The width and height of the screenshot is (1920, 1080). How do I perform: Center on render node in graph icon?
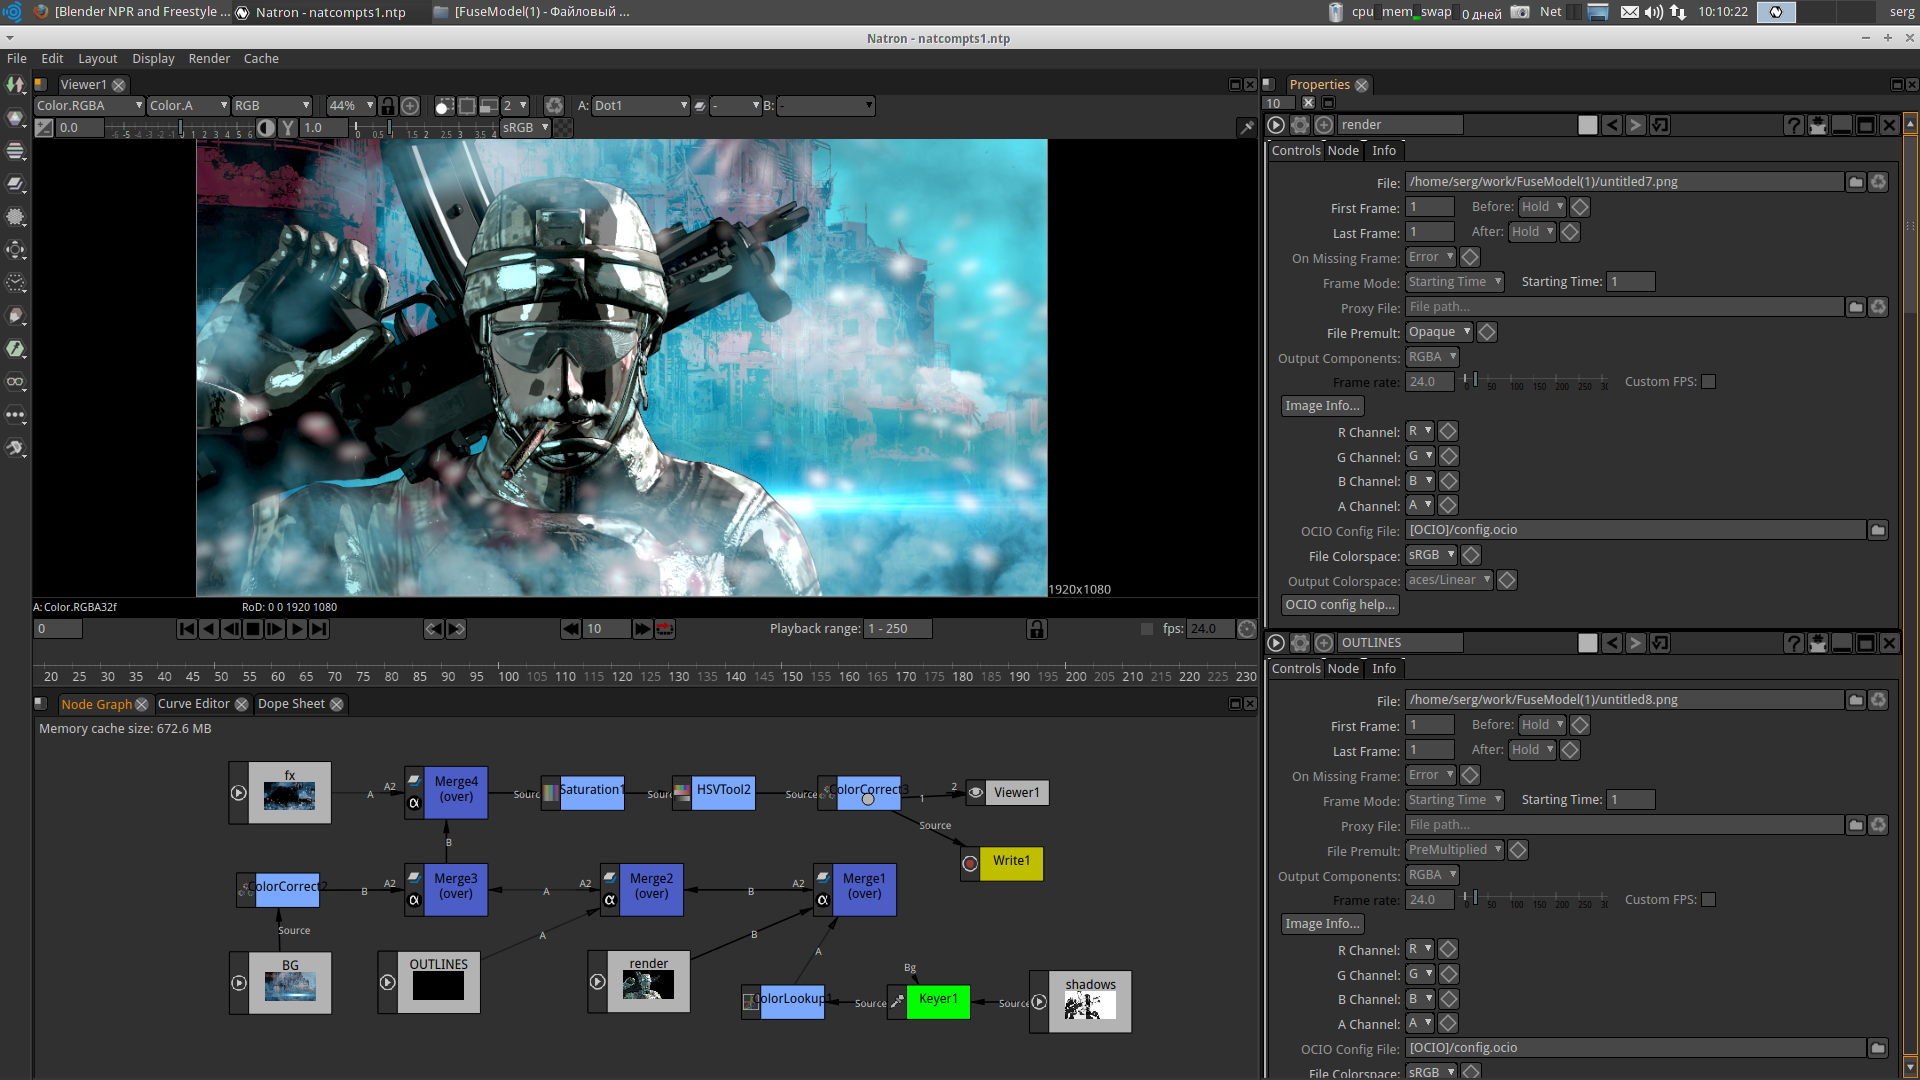tap(1324, 125)
